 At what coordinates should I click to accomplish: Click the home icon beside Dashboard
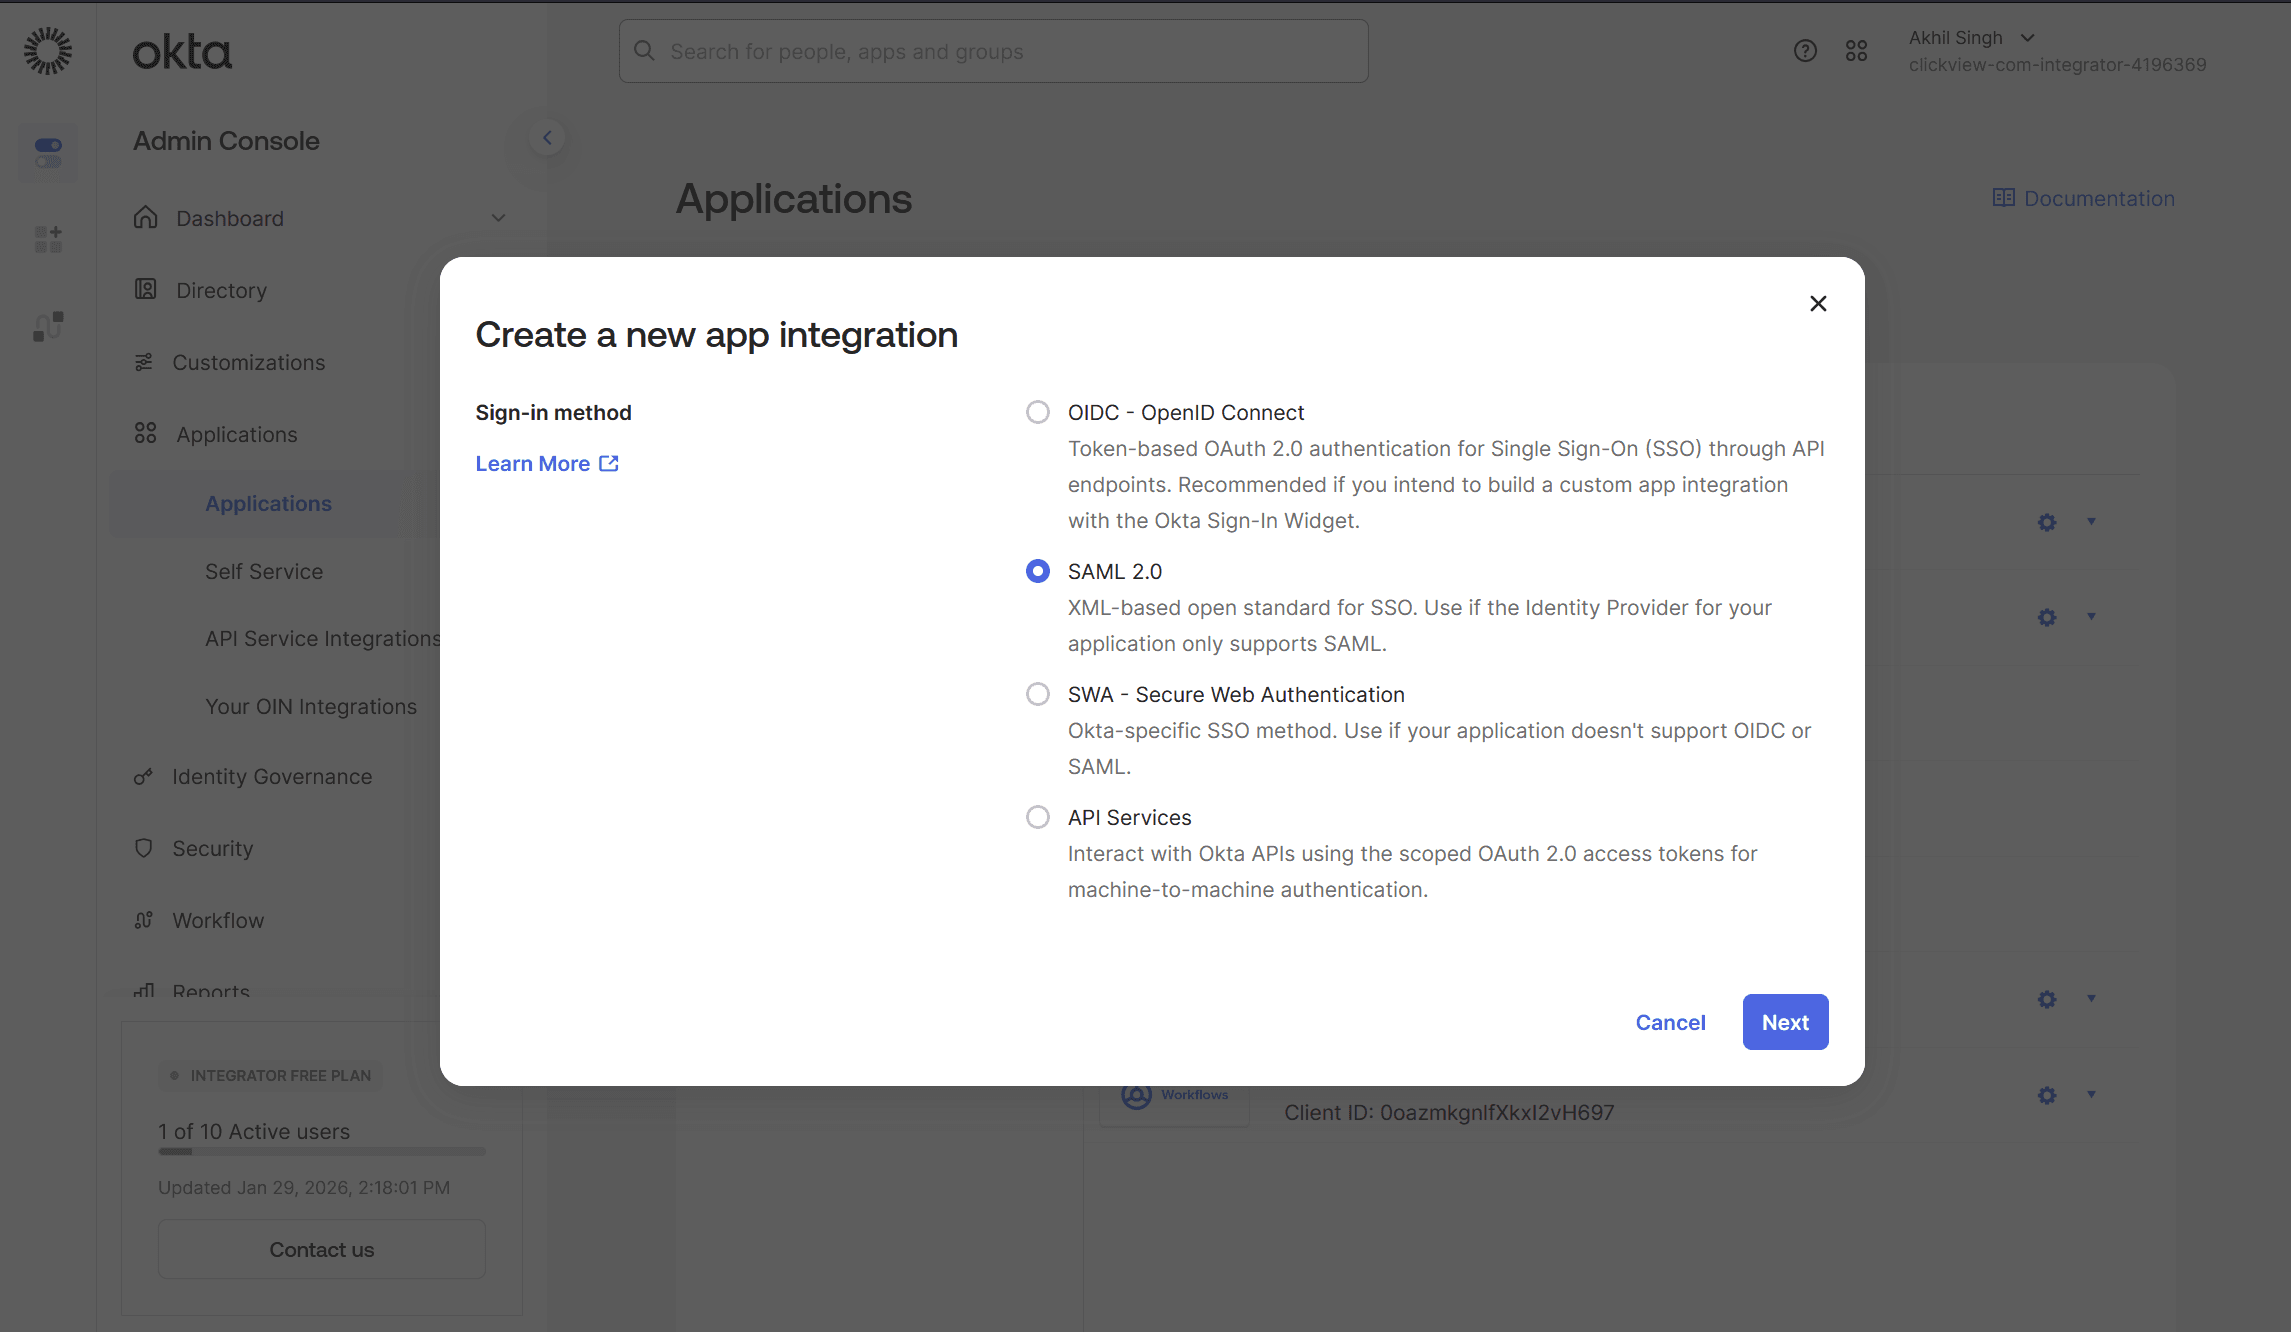pyautogui.click(x=144, y=217)
